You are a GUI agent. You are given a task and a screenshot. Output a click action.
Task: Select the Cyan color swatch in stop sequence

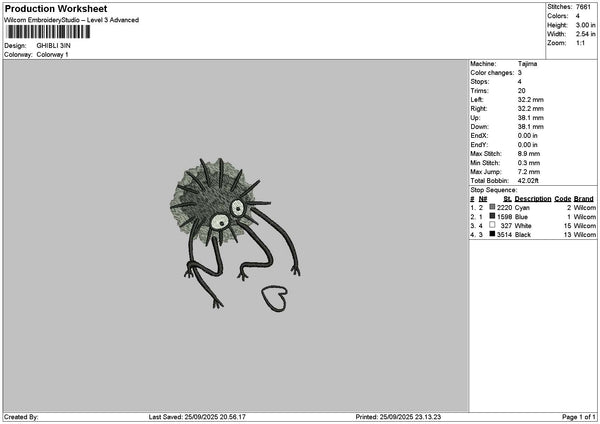(492, 207)
